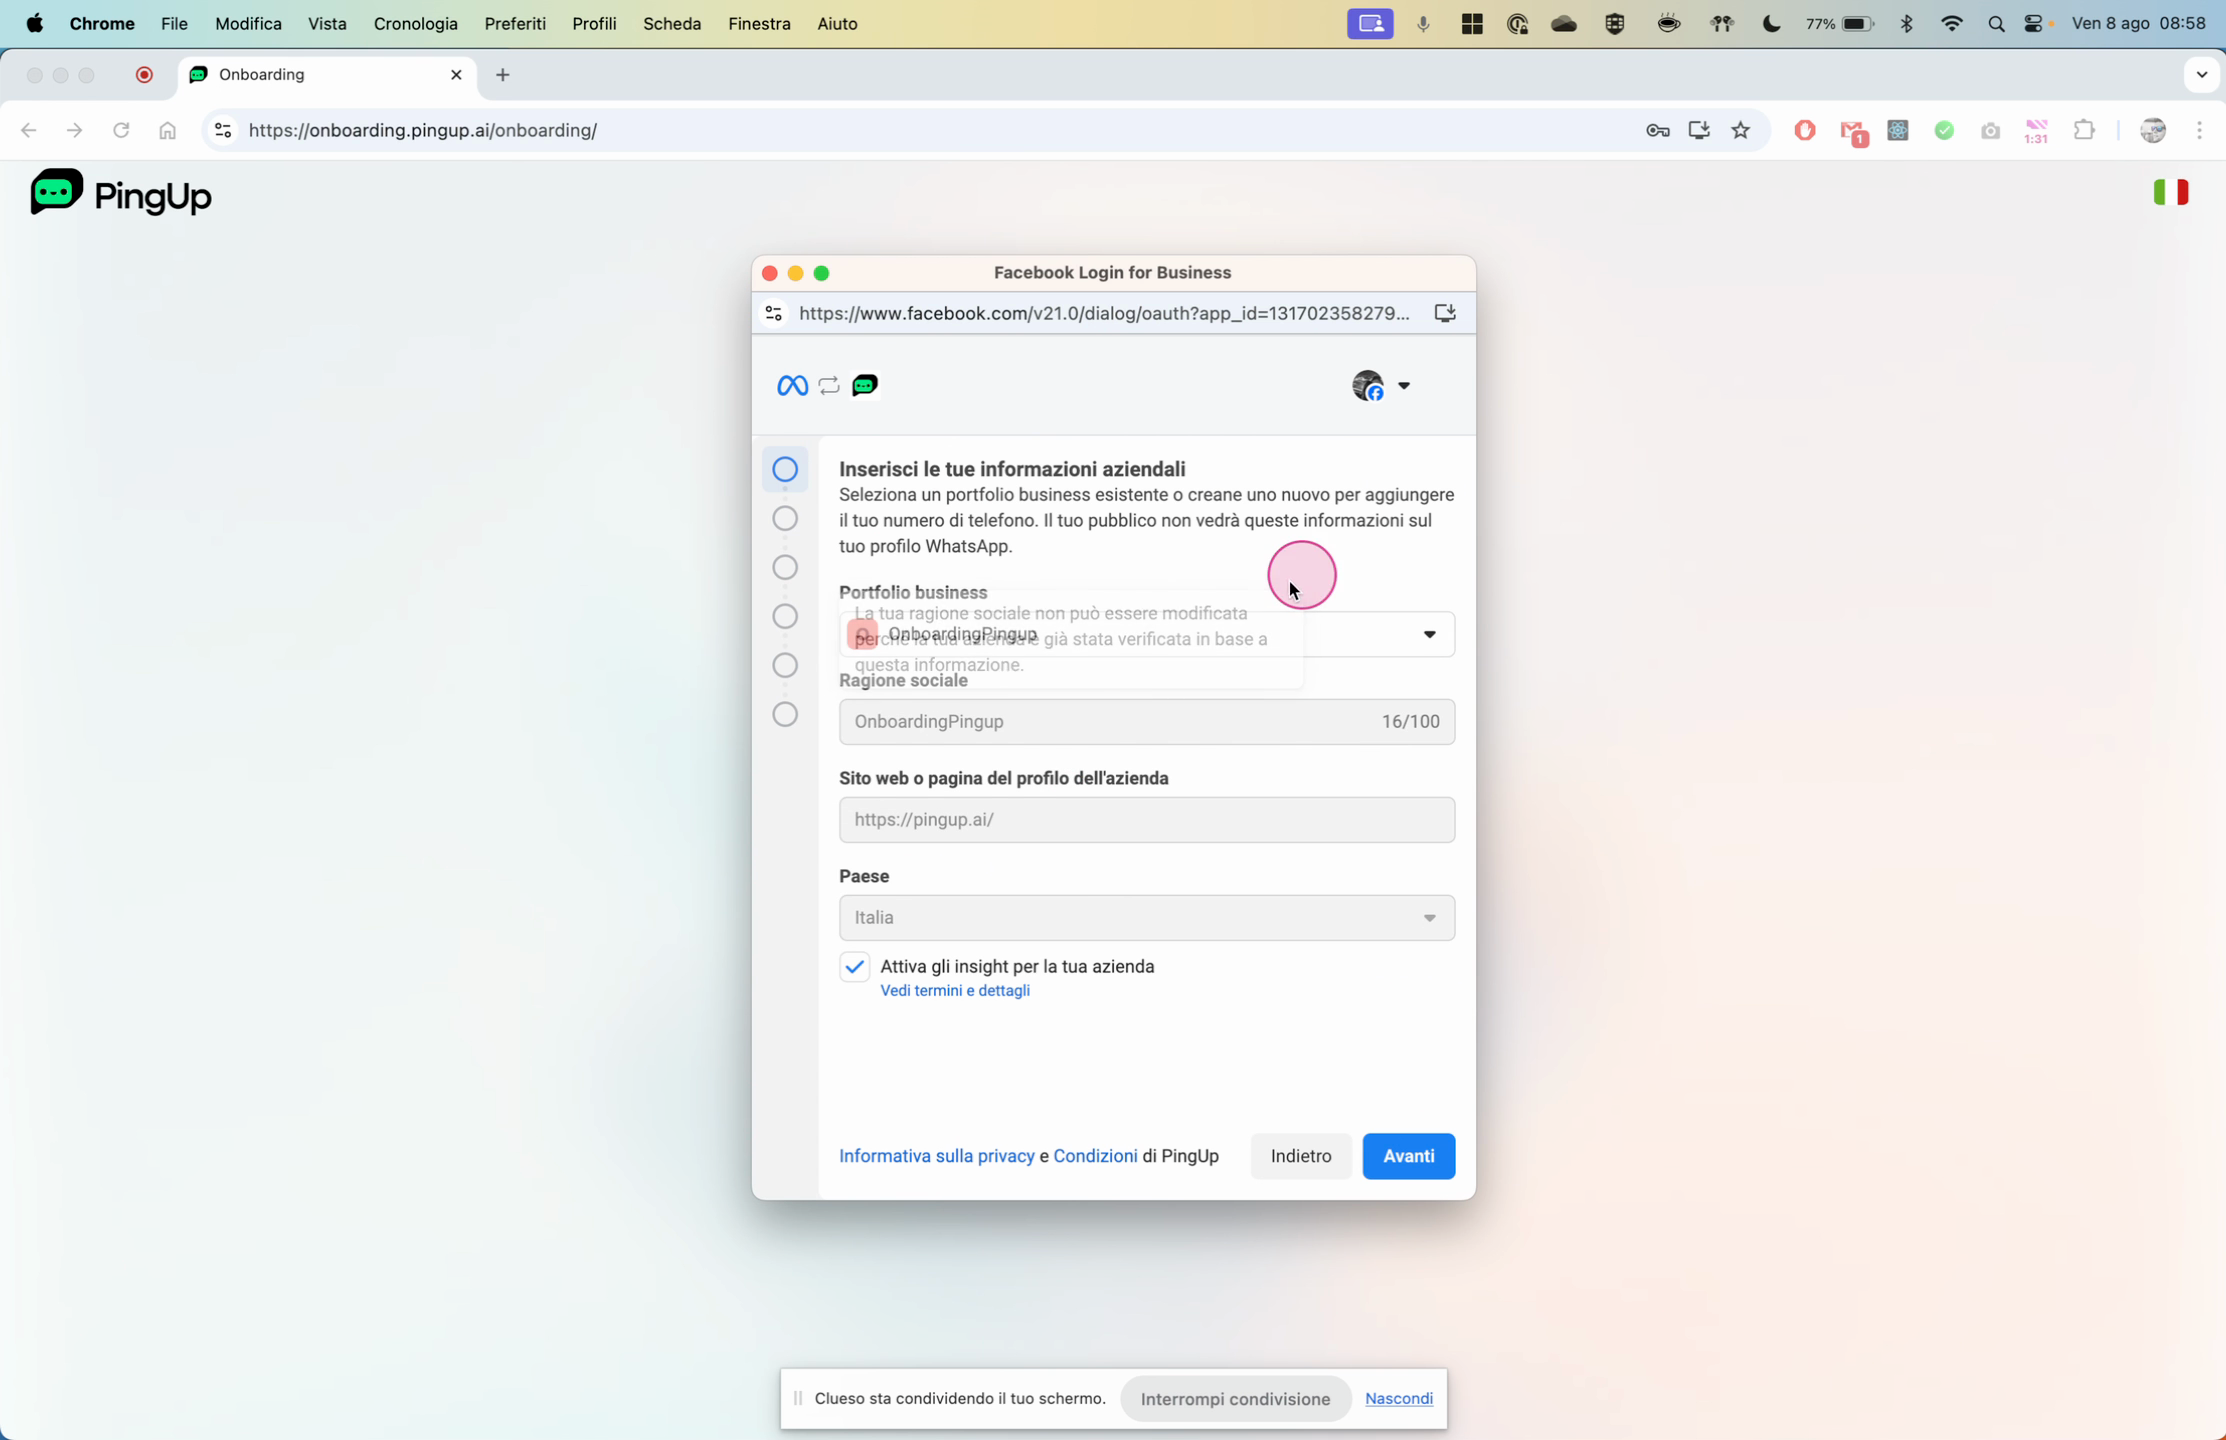Open the Profili menu
Image resolution: width=2226 pixels, height=1440 pixels.
click(x=594, y=23)
